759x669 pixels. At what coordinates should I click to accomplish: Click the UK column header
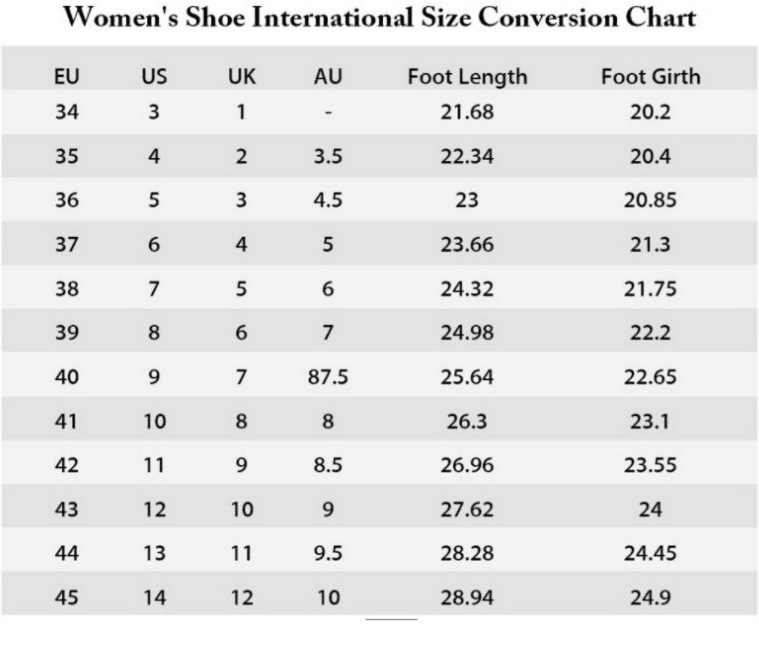tap(241, 77)
